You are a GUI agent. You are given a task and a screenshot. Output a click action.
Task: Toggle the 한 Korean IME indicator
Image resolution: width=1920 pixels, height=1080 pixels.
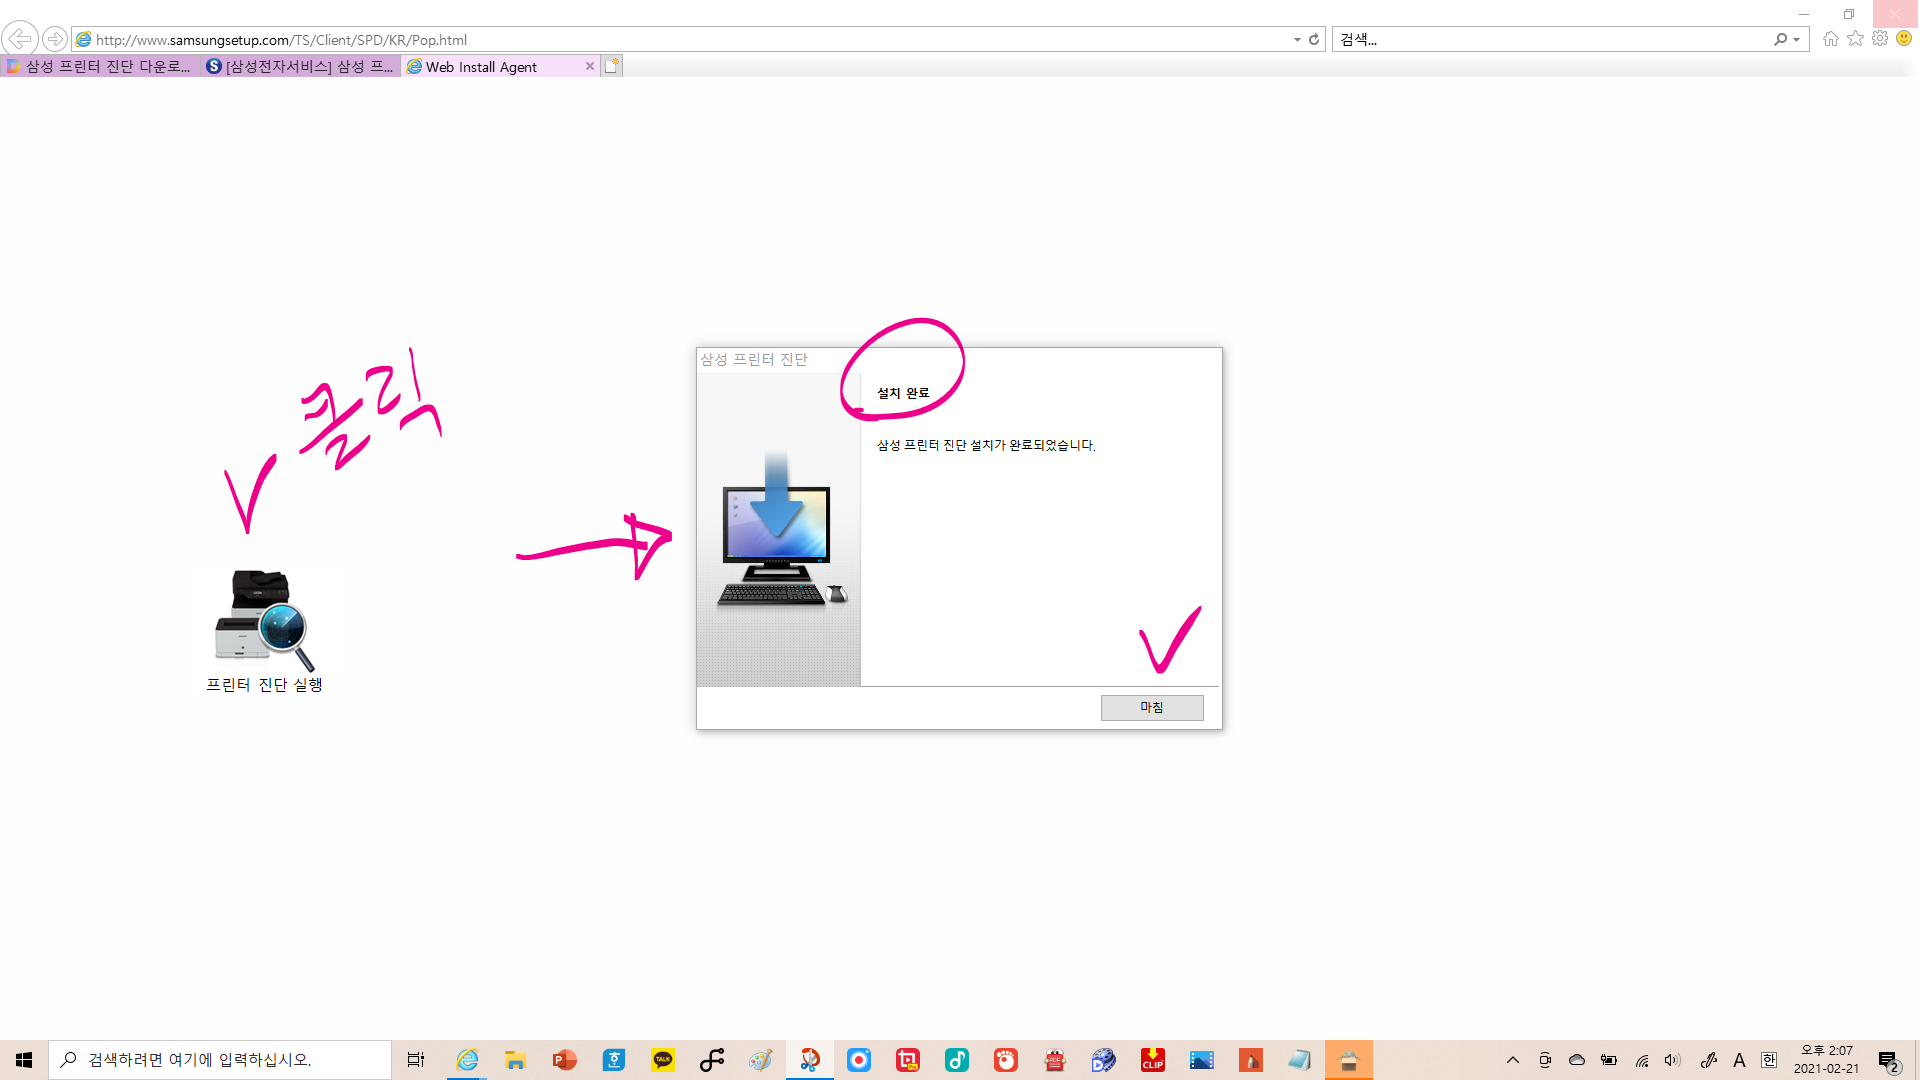[1769, 1060]
